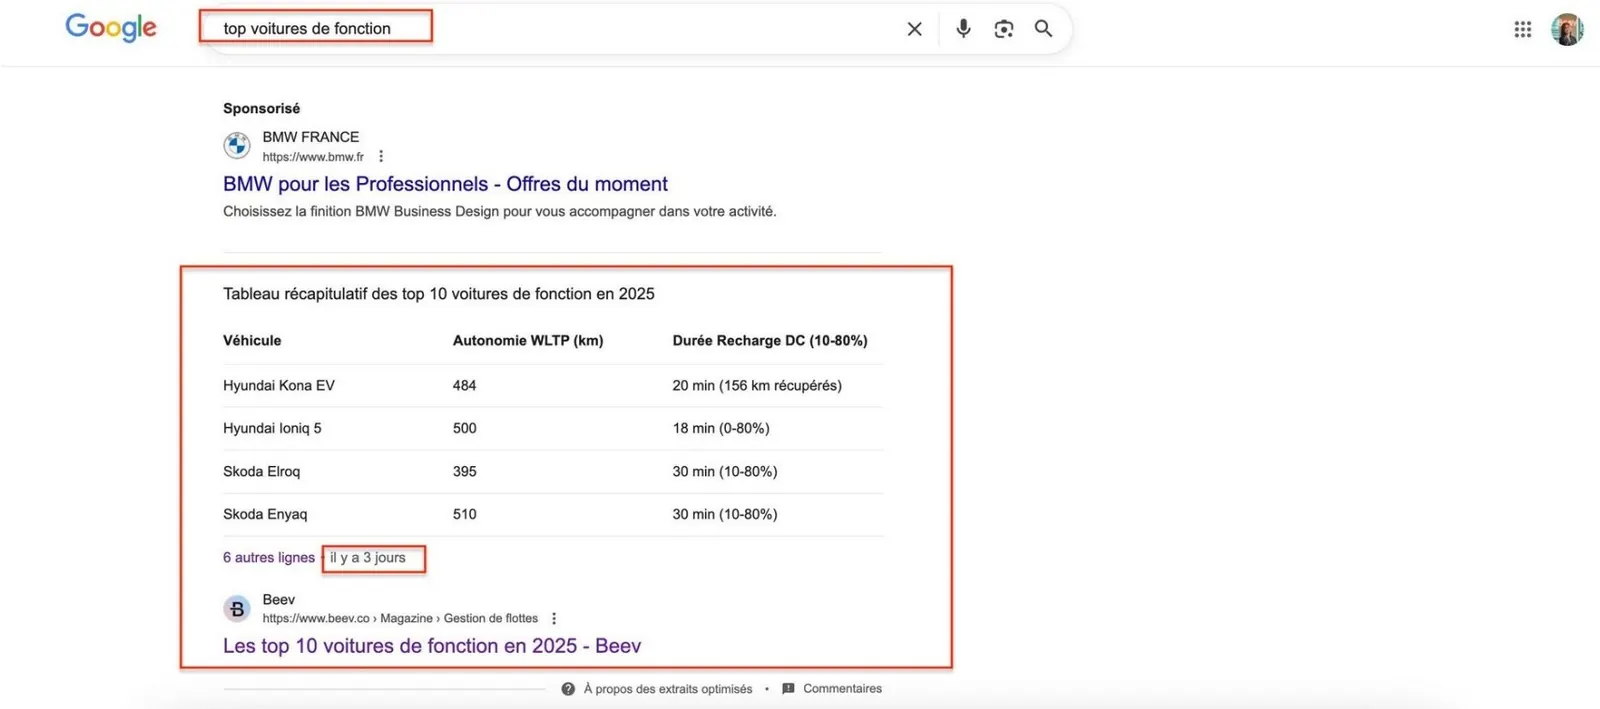Click the Véhicule column header
Screen dimensions: 1600x709
[x=252, y=341]
